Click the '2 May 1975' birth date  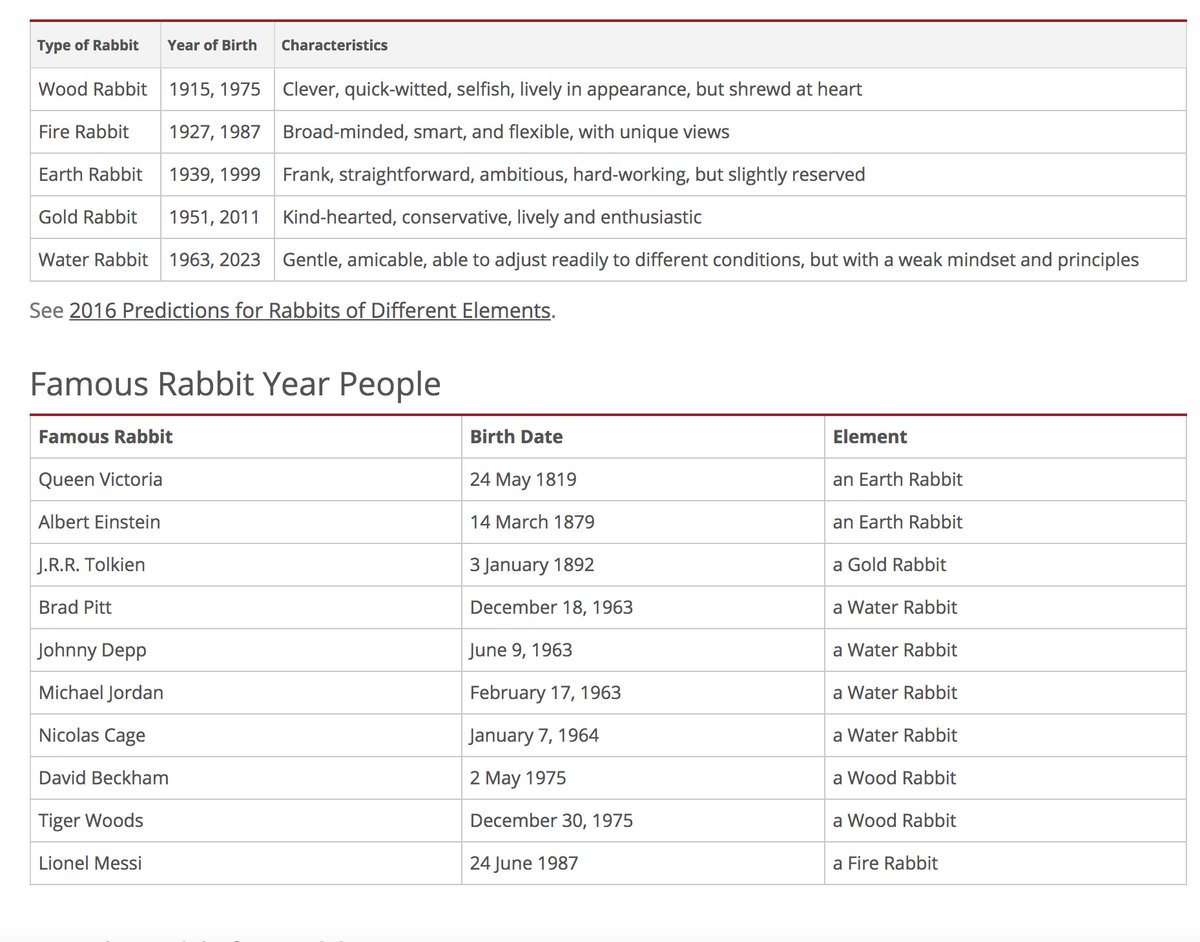(x=518, y=777)
